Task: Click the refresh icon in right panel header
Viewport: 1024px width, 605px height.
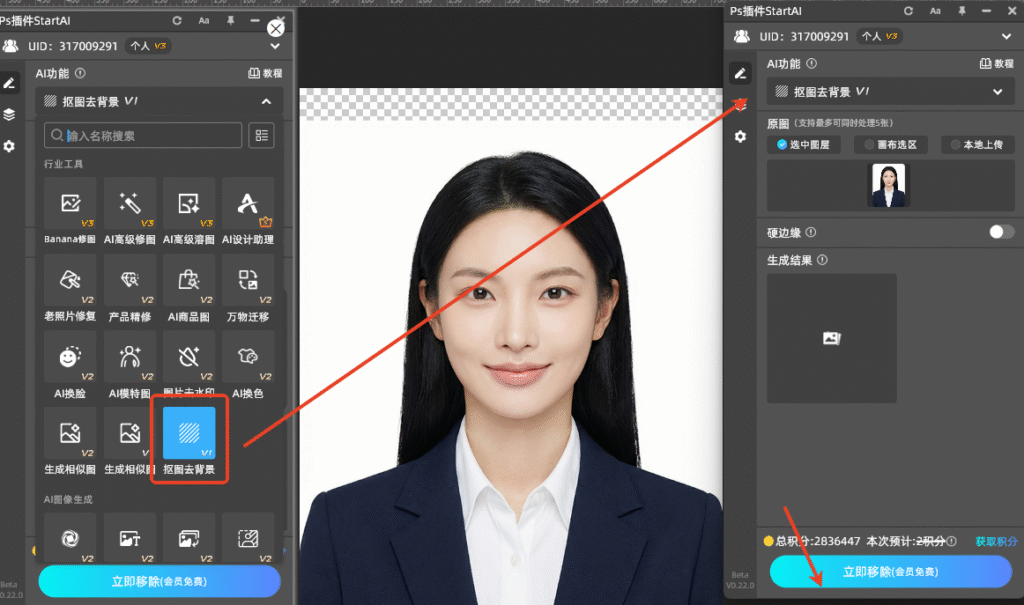Action: (x=908, y=11)
